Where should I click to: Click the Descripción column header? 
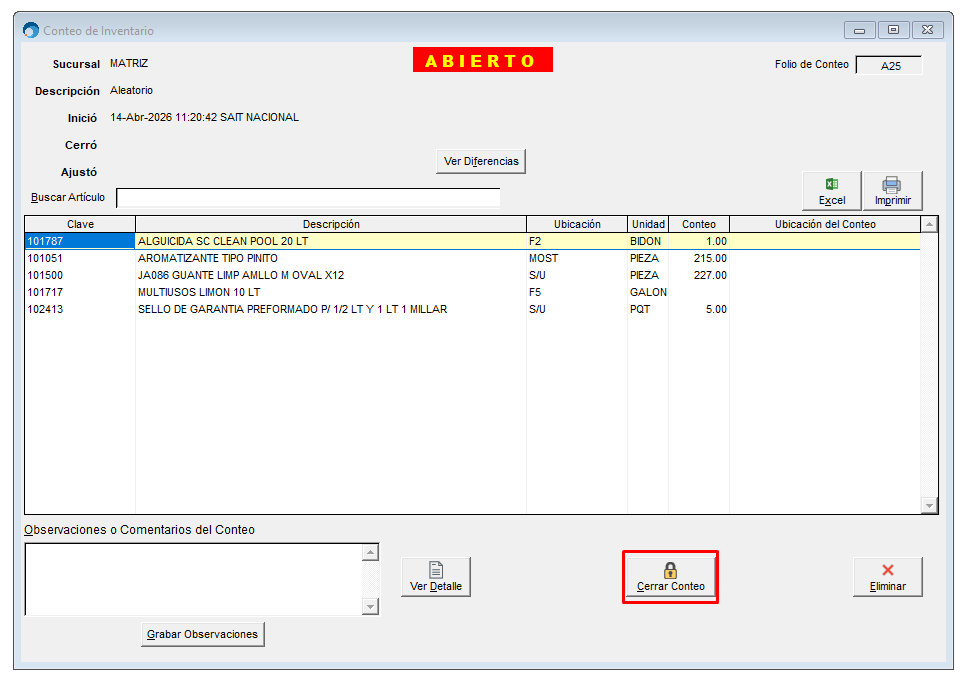tap(331, 224)
